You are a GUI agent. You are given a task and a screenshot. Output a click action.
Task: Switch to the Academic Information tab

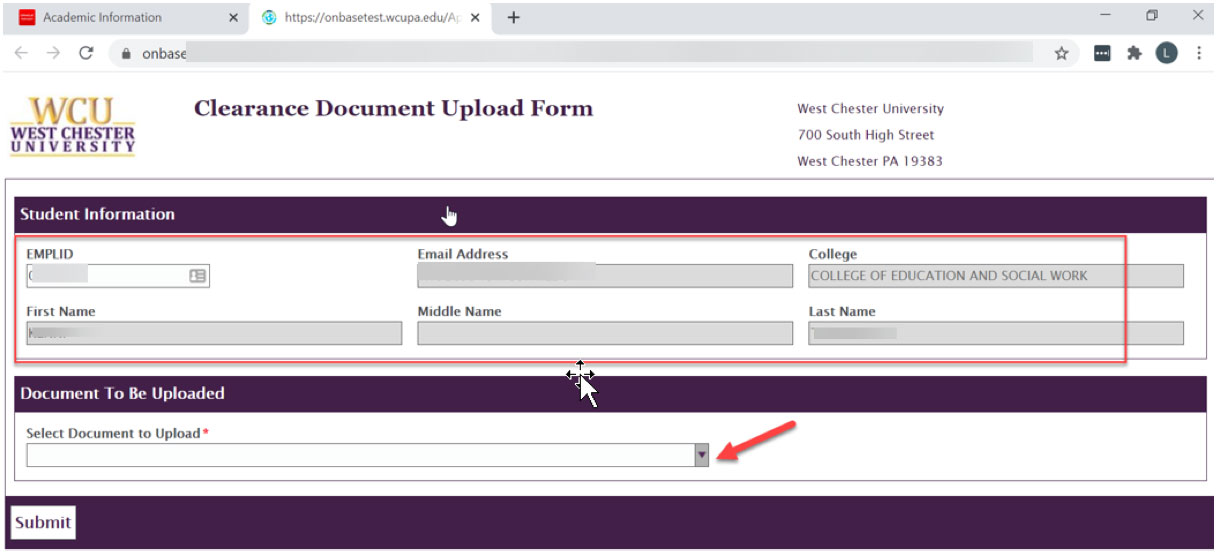pyautogui.click(x=110, y=17)
